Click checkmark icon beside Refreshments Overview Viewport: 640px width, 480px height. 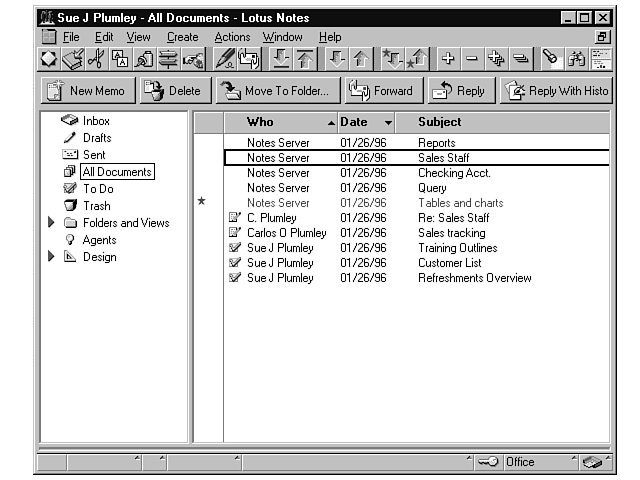(235, 278)
